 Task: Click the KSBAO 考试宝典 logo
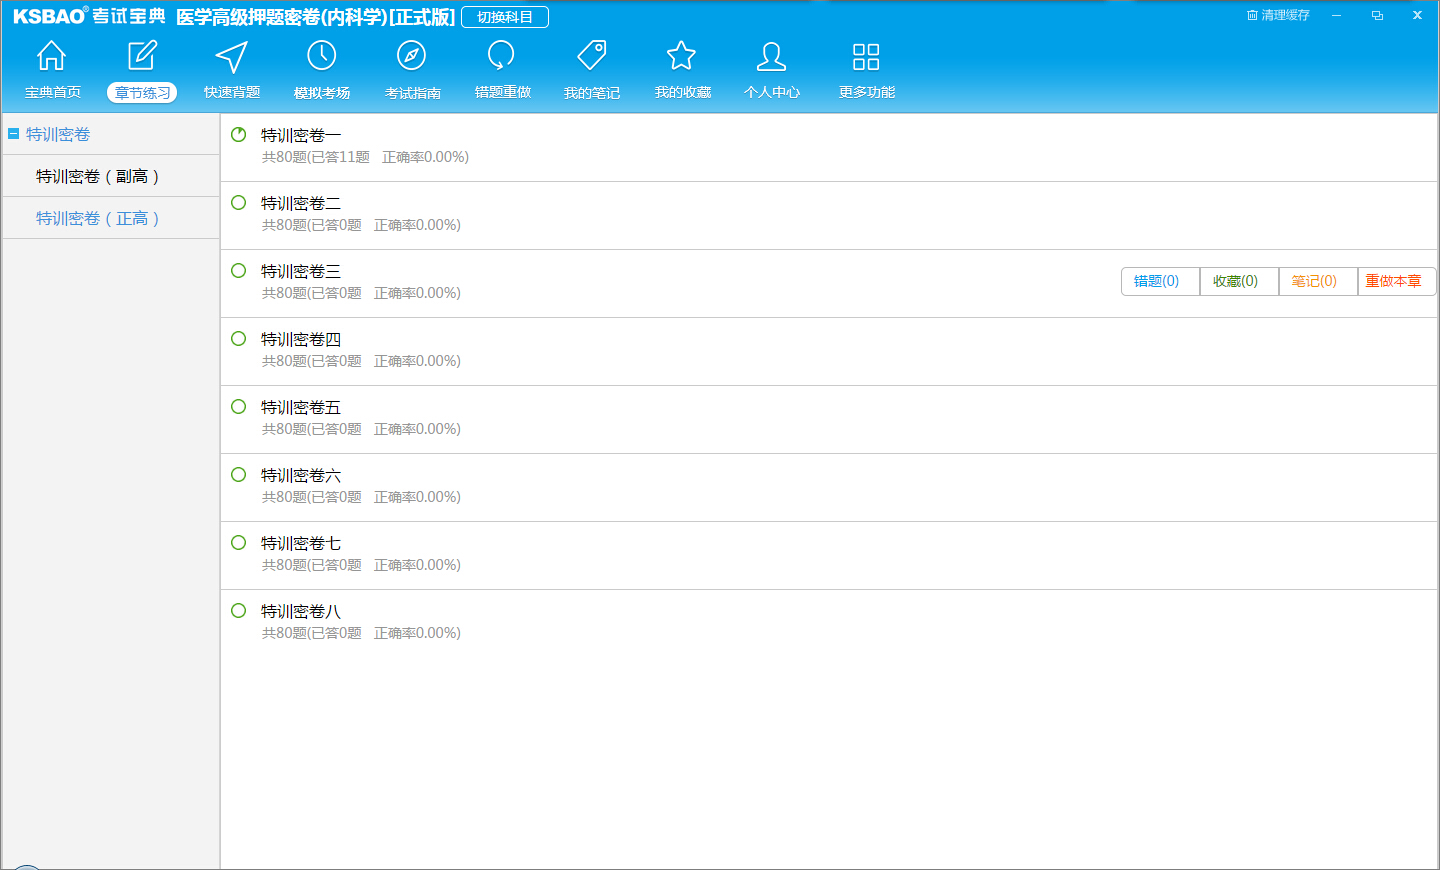point(89,16)
